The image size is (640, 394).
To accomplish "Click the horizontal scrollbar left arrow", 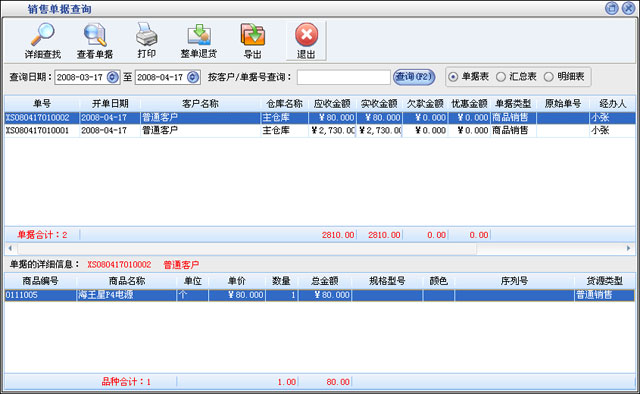I will pyautogui.click(x=10, y=248).
